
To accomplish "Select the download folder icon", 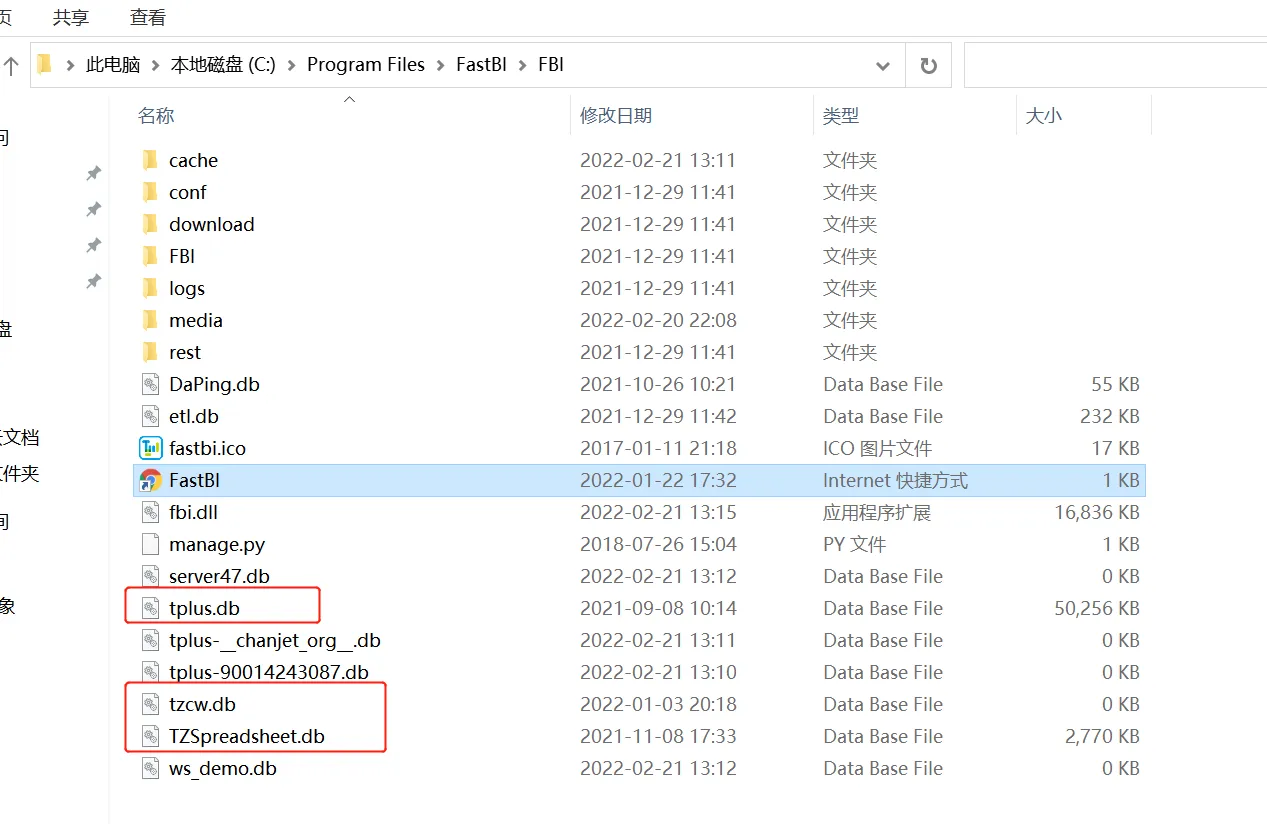I will (150, 224).
